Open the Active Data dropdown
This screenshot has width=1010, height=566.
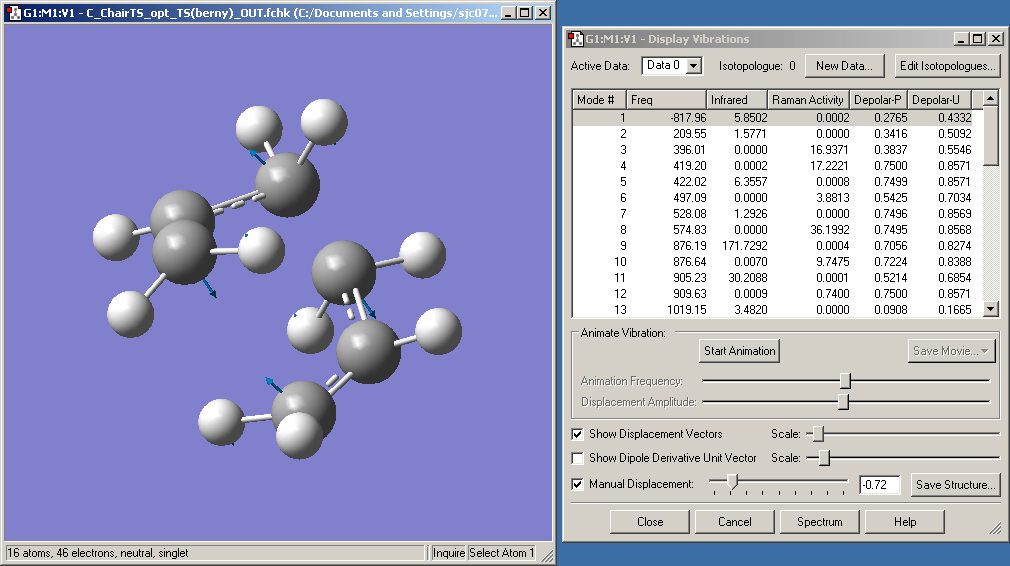(693, 66)
